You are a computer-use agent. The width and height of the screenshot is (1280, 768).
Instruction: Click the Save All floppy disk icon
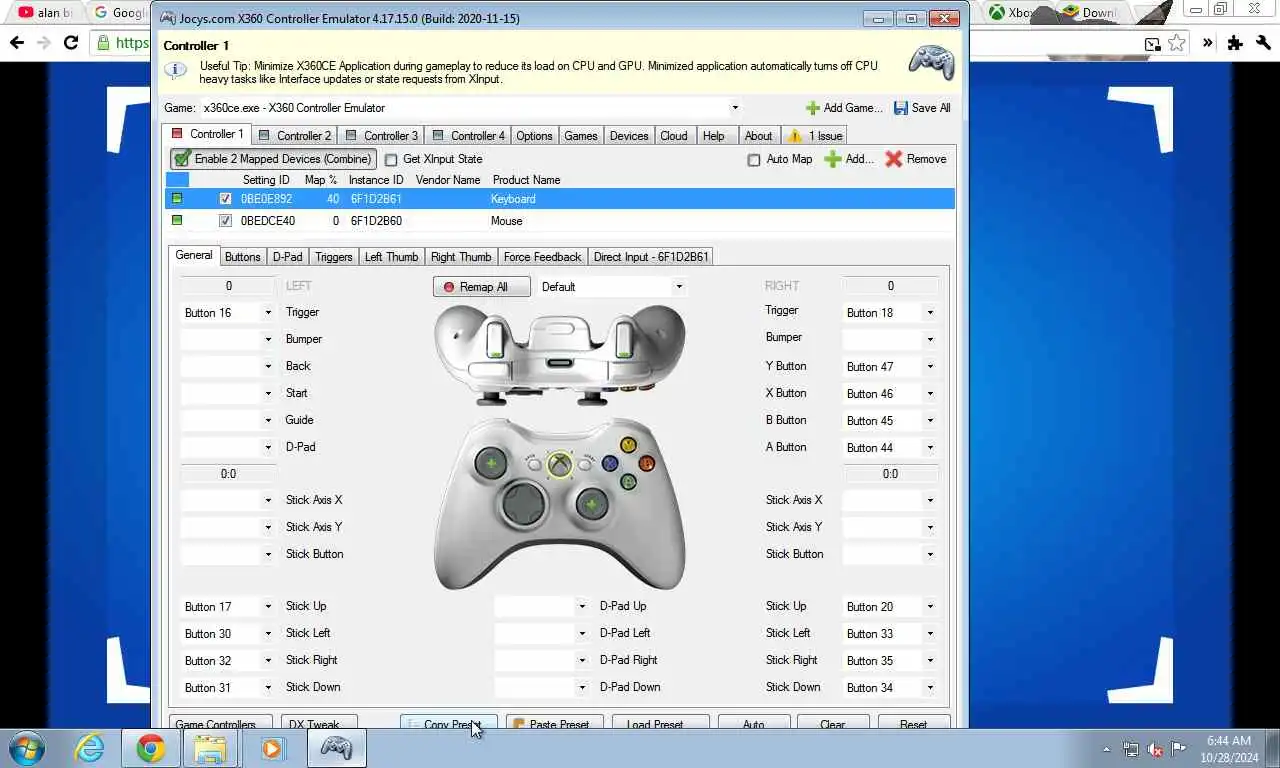coord(901,108)
